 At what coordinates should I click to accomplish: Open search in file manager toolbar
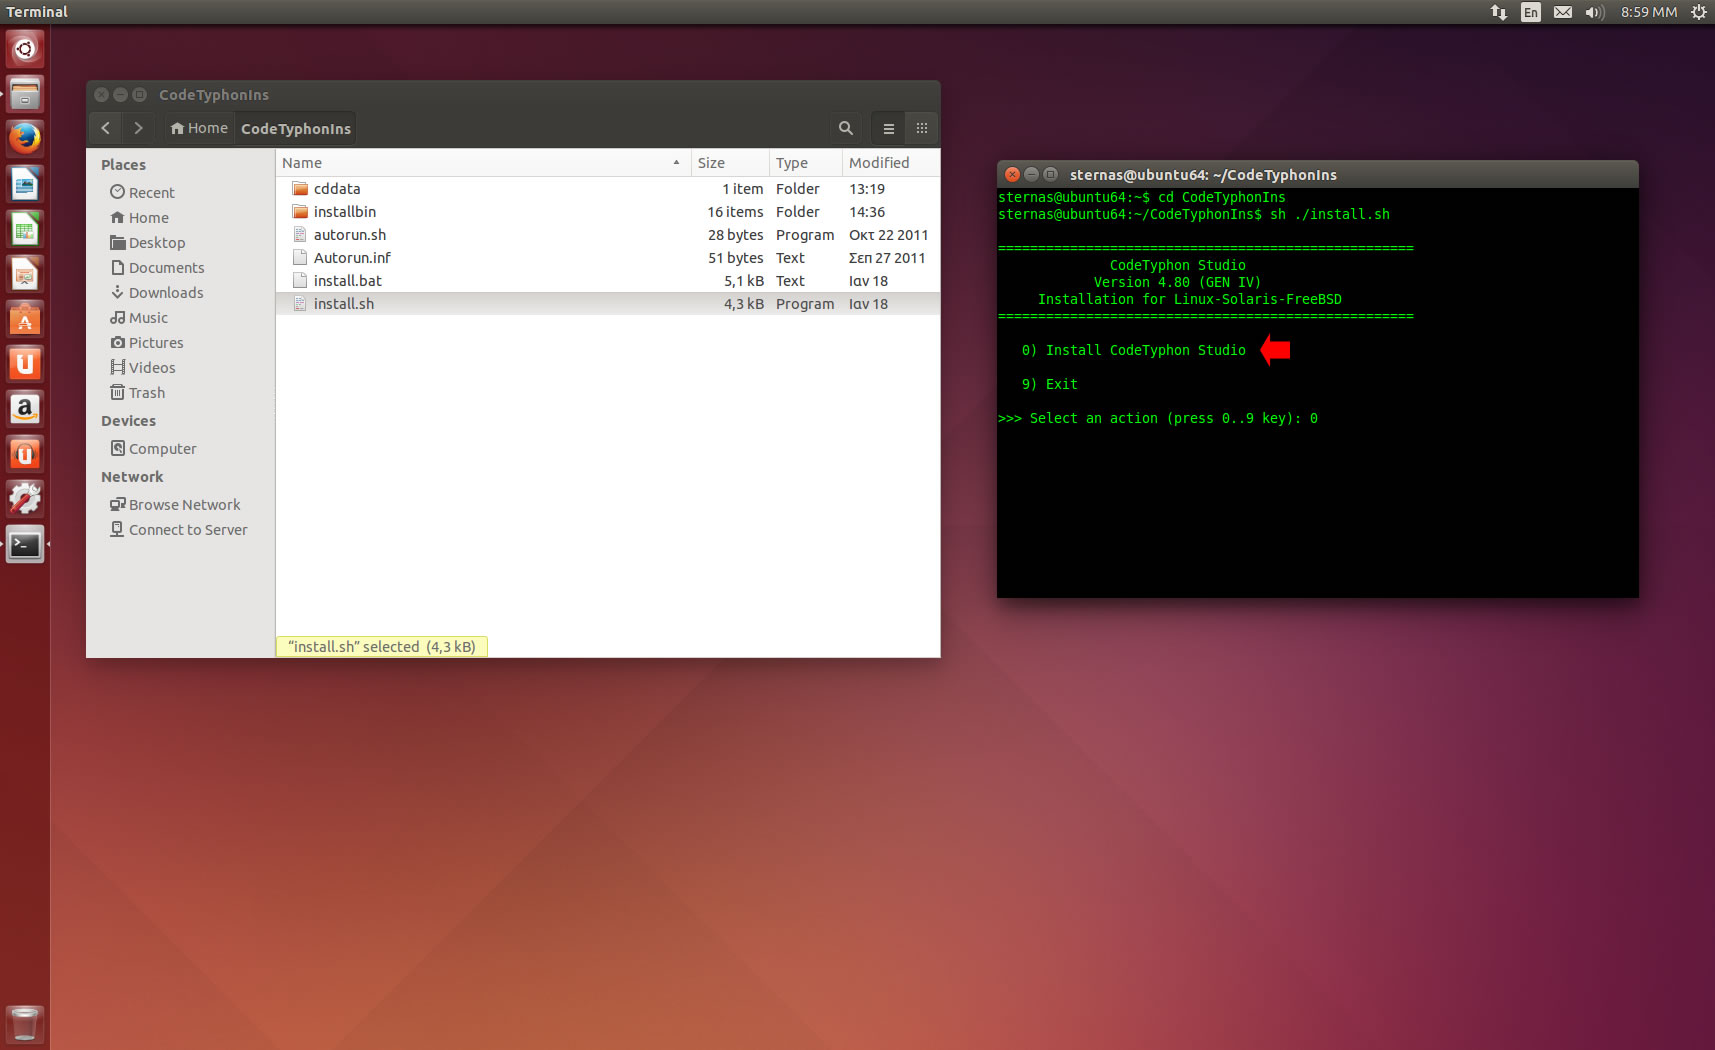tap(845, 128)
